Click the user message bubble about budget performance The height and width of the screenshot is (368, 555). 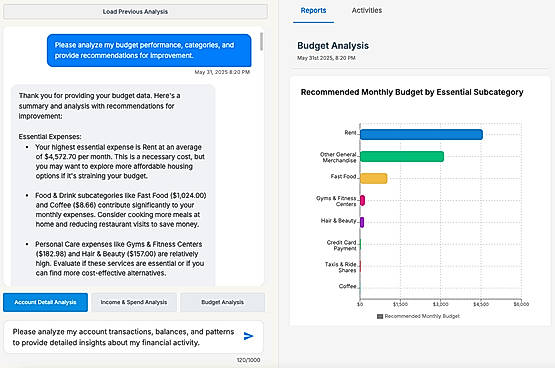click(149, 50)
